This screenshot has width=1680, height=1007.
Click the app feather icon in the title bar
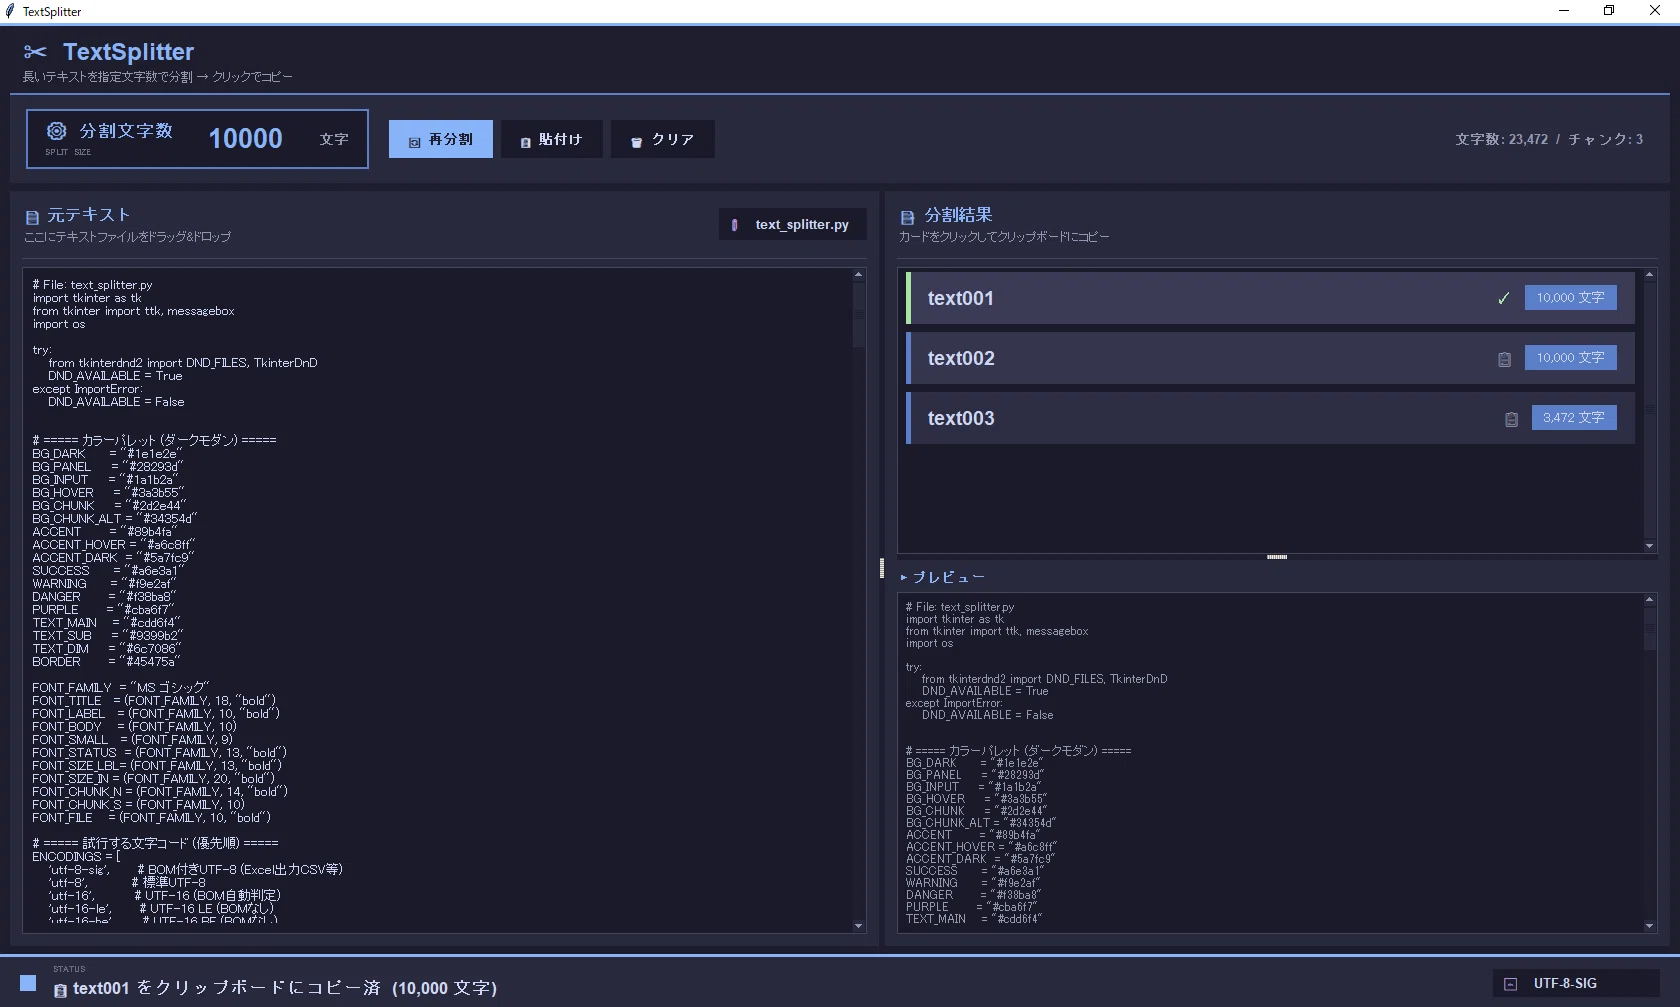click(10, 11)
